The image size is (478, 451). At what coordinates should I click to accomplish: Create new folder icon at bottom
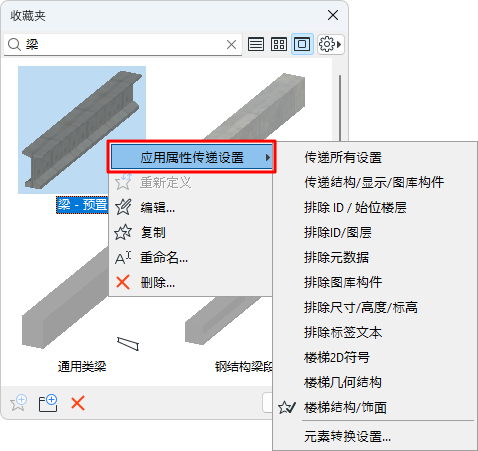48,403
